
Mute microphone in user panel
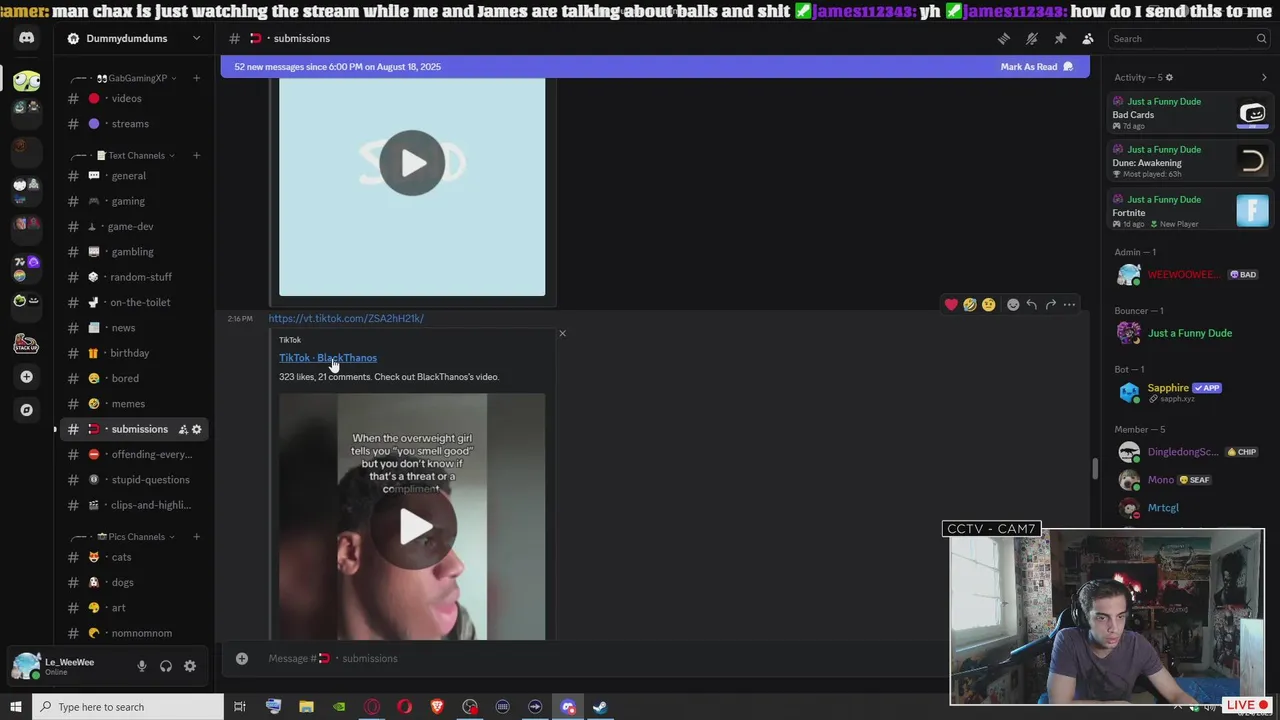(142, 666)
